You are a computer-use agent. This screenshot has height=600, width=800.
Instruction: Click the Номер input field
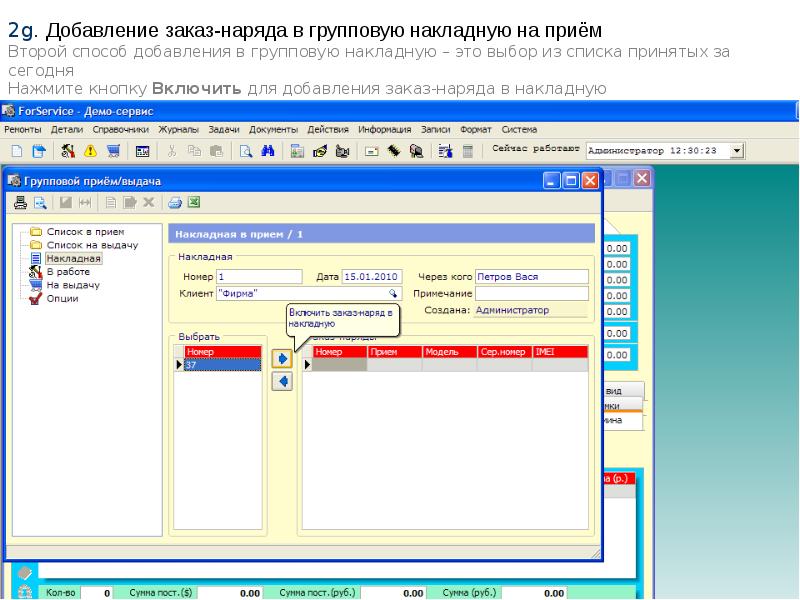tap(259, 277)
